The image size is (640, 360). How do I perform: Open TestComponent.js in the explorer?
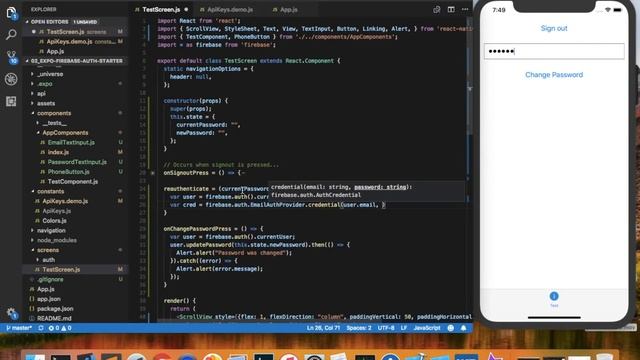click(73, 182)
